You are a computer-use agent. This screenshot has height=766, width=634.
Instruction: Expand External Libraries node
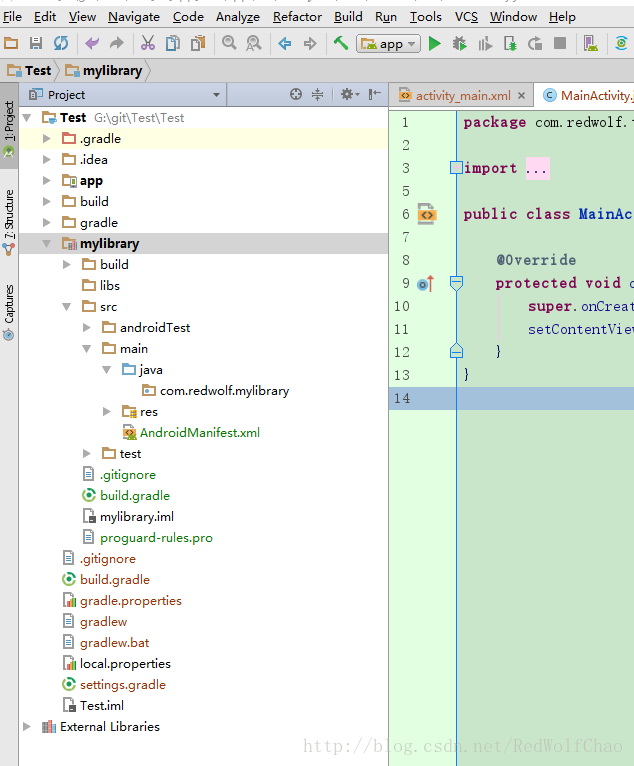[27, 727]
